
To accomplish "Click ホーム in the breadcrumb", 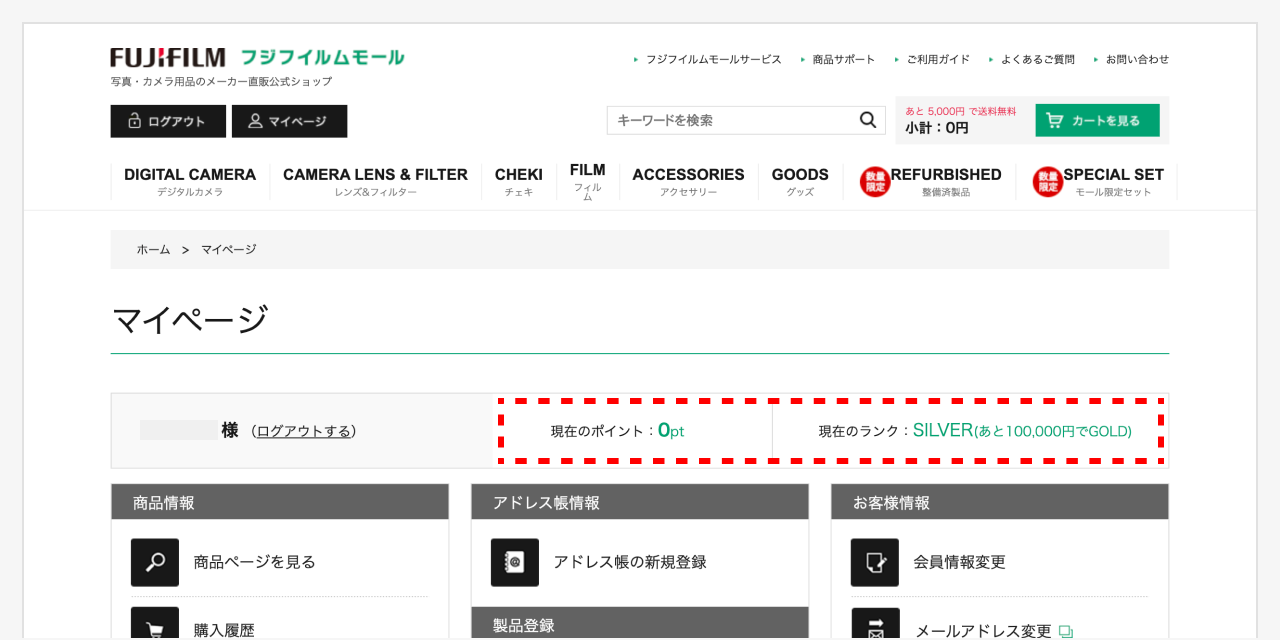I will click(153, 250).
